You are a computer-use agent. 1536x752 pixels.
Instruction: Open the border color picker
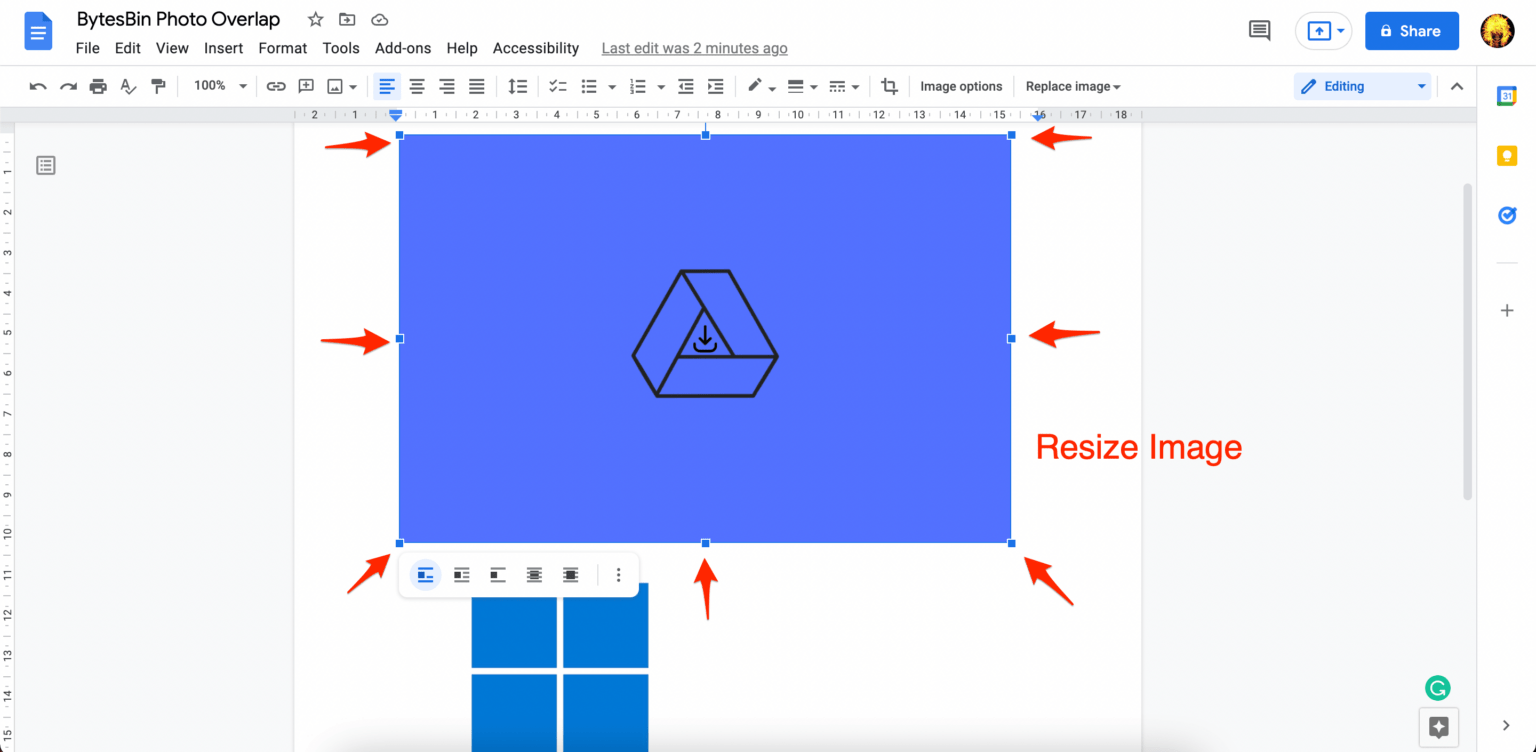click(x=757, y=86)
